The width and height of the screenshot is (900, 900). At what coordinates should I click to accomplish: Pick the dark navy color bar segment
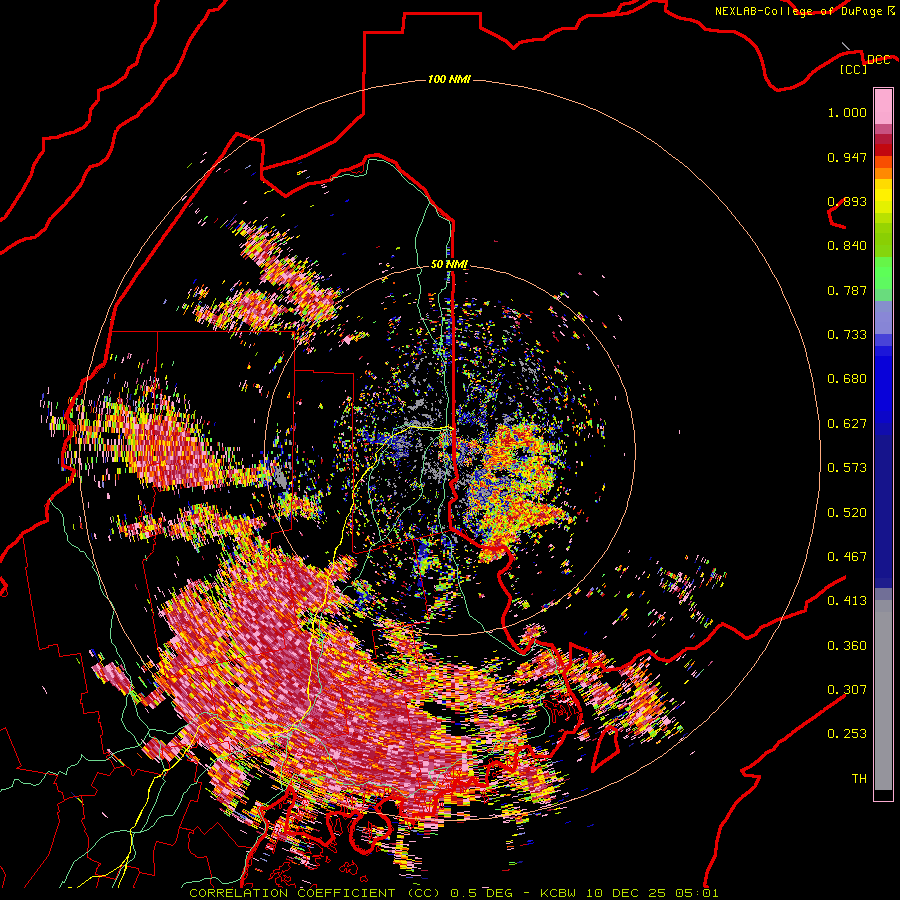(x=883, y=511)
